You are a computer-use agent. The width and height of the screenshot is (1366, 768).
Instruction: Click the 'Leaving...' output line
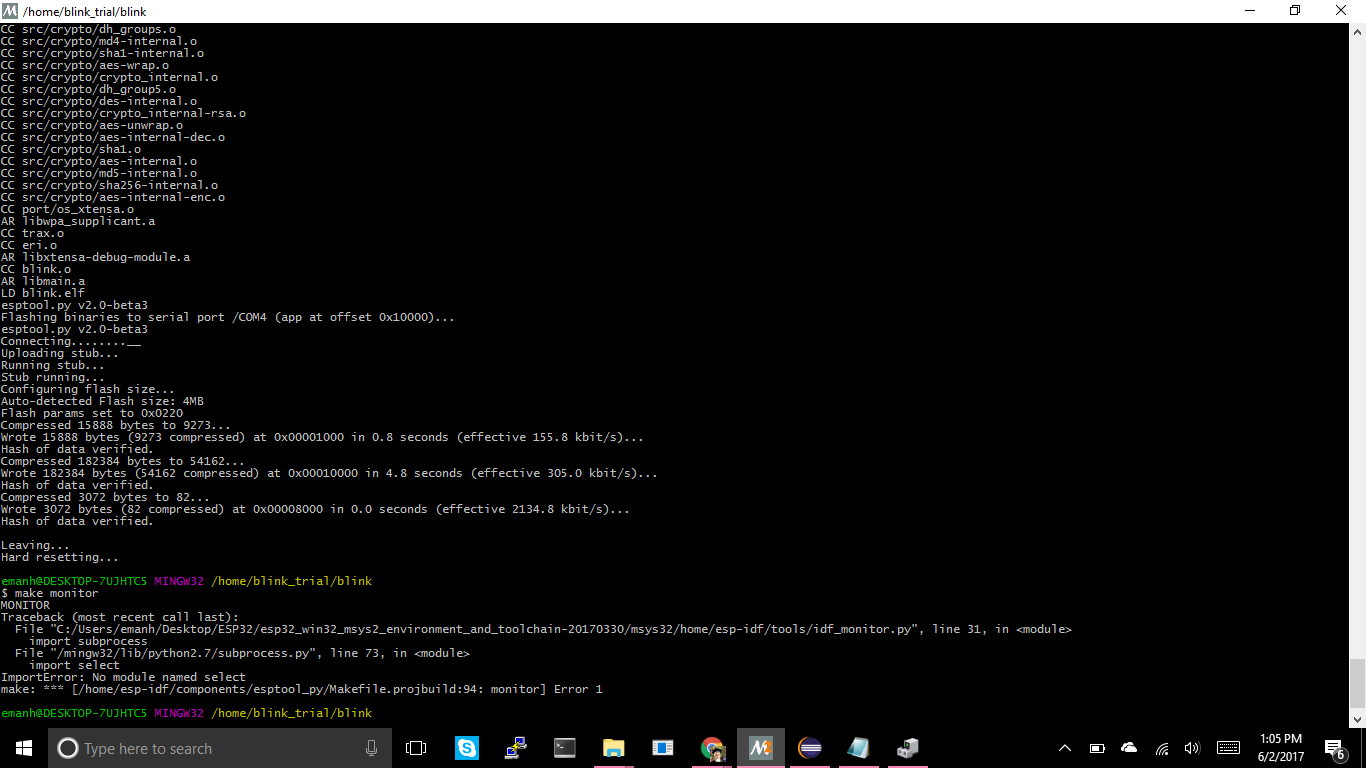36,545
